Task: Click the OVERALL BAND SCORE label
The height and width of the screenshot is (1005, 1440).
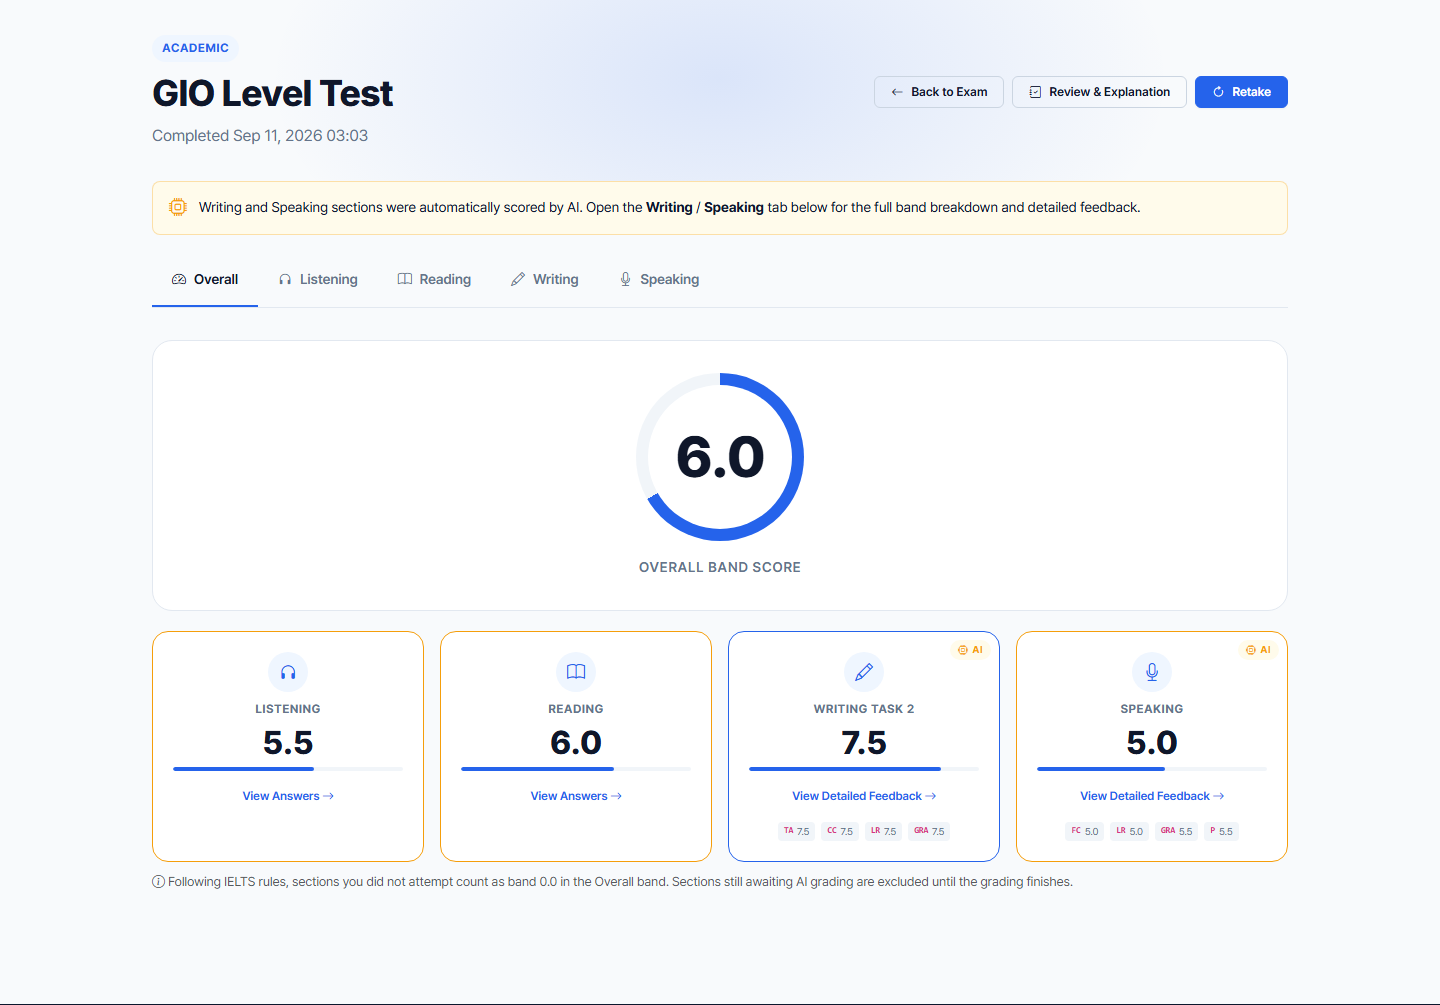Action: (x=720, y=567)
